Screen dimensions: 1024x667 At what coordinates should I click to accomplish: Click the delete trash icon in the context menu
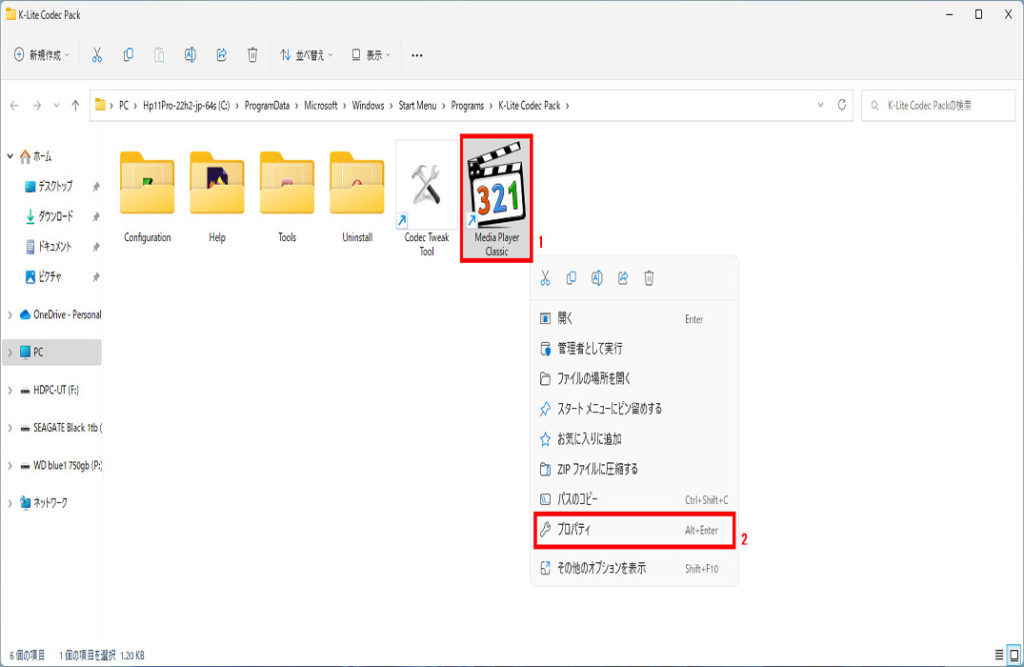(x=648, y=279)
